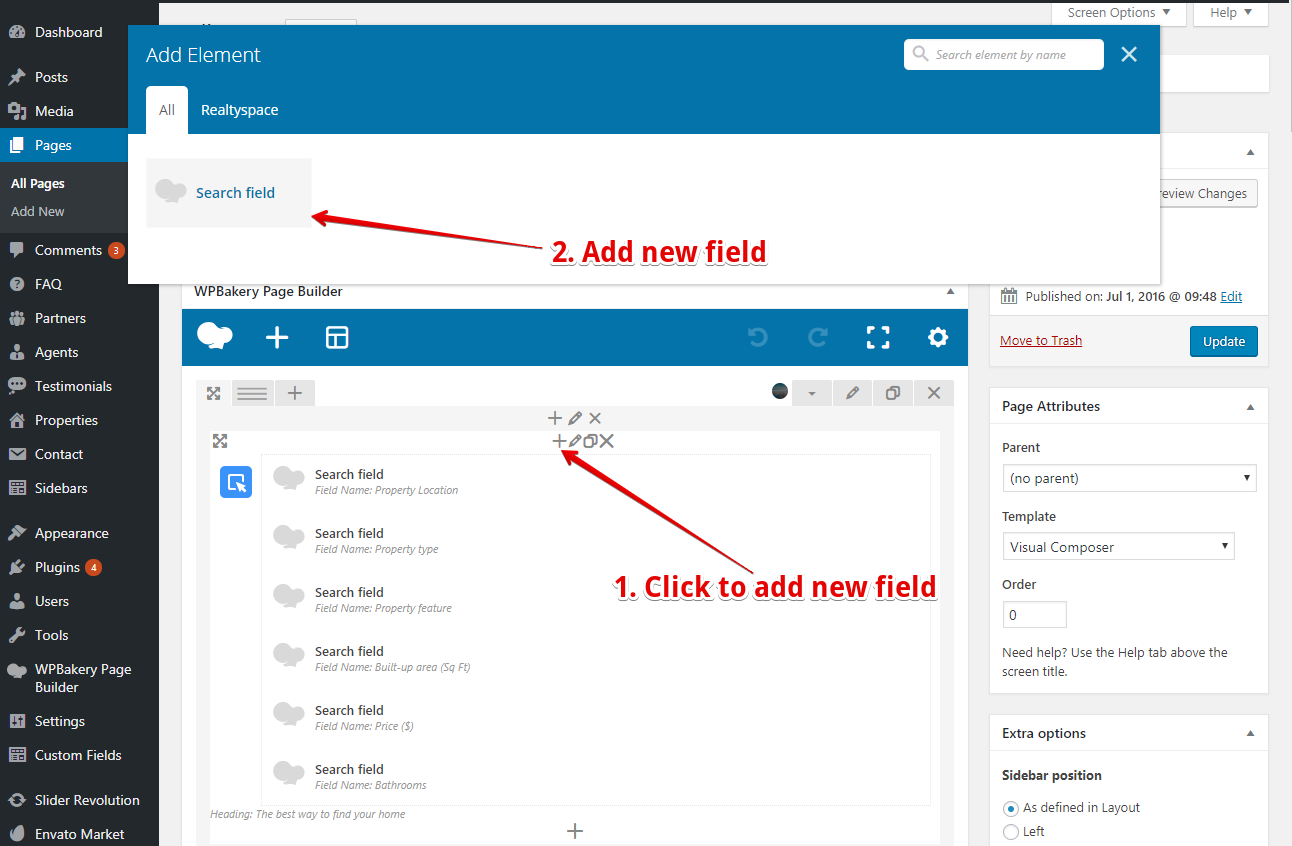Open the Templates layout icon
This screenshot has height=846, width=1292.
coord(337,338)
